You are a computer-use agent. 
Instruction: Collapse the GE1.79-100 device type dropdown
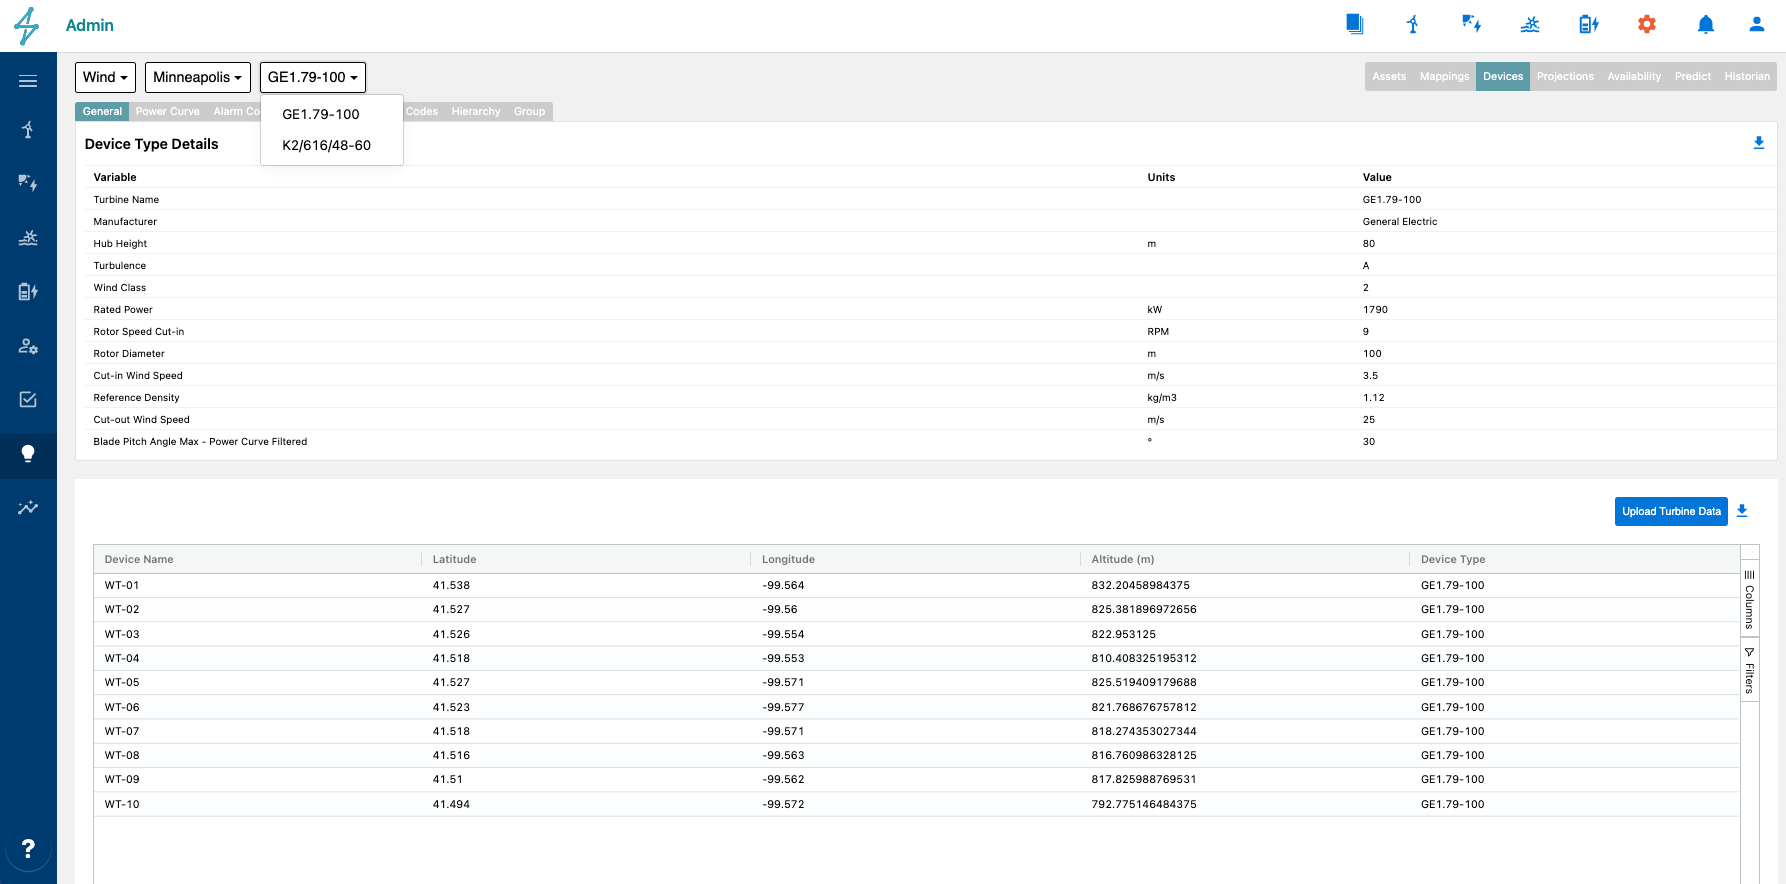tap(313, 77)
